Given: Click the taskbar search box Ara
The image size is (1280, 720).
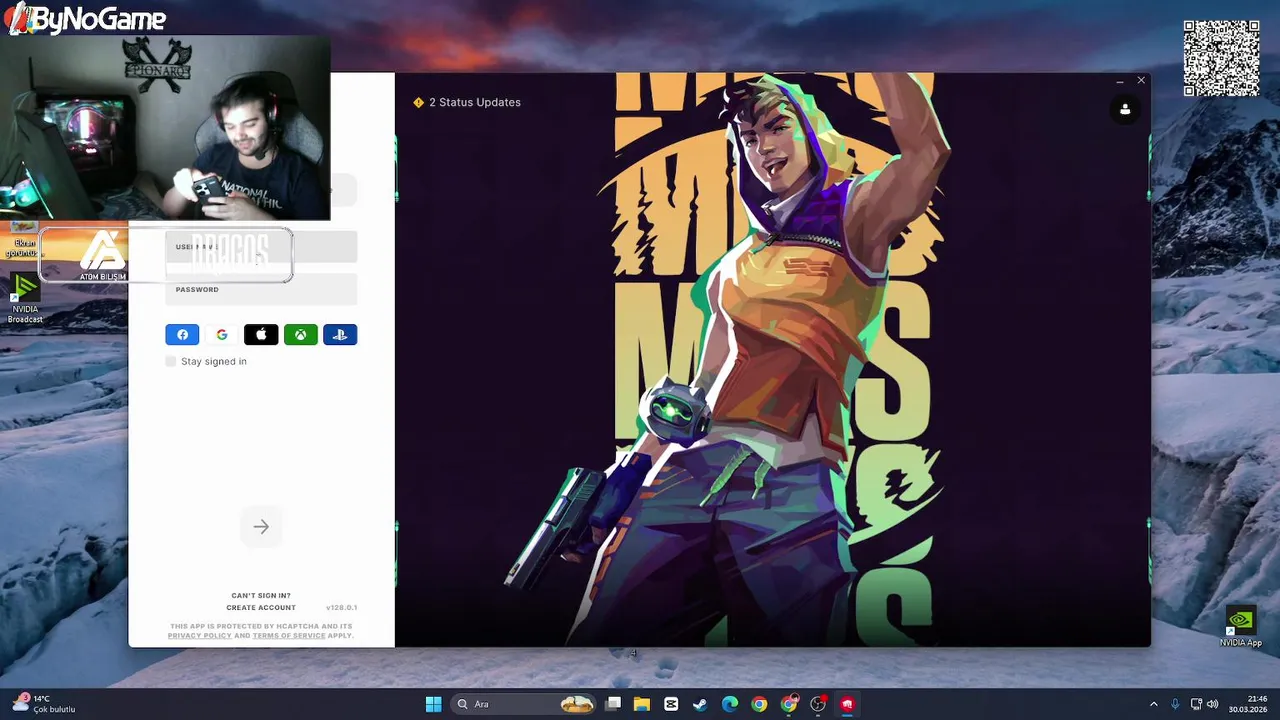Looking at the screenshot, I should (524, 704).
